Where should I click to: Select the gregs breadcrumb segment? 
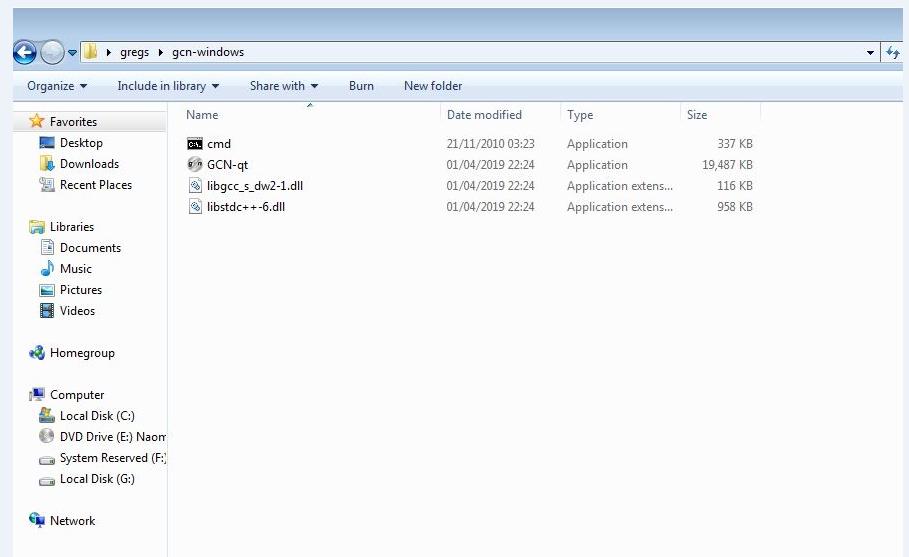click(134, 52)
